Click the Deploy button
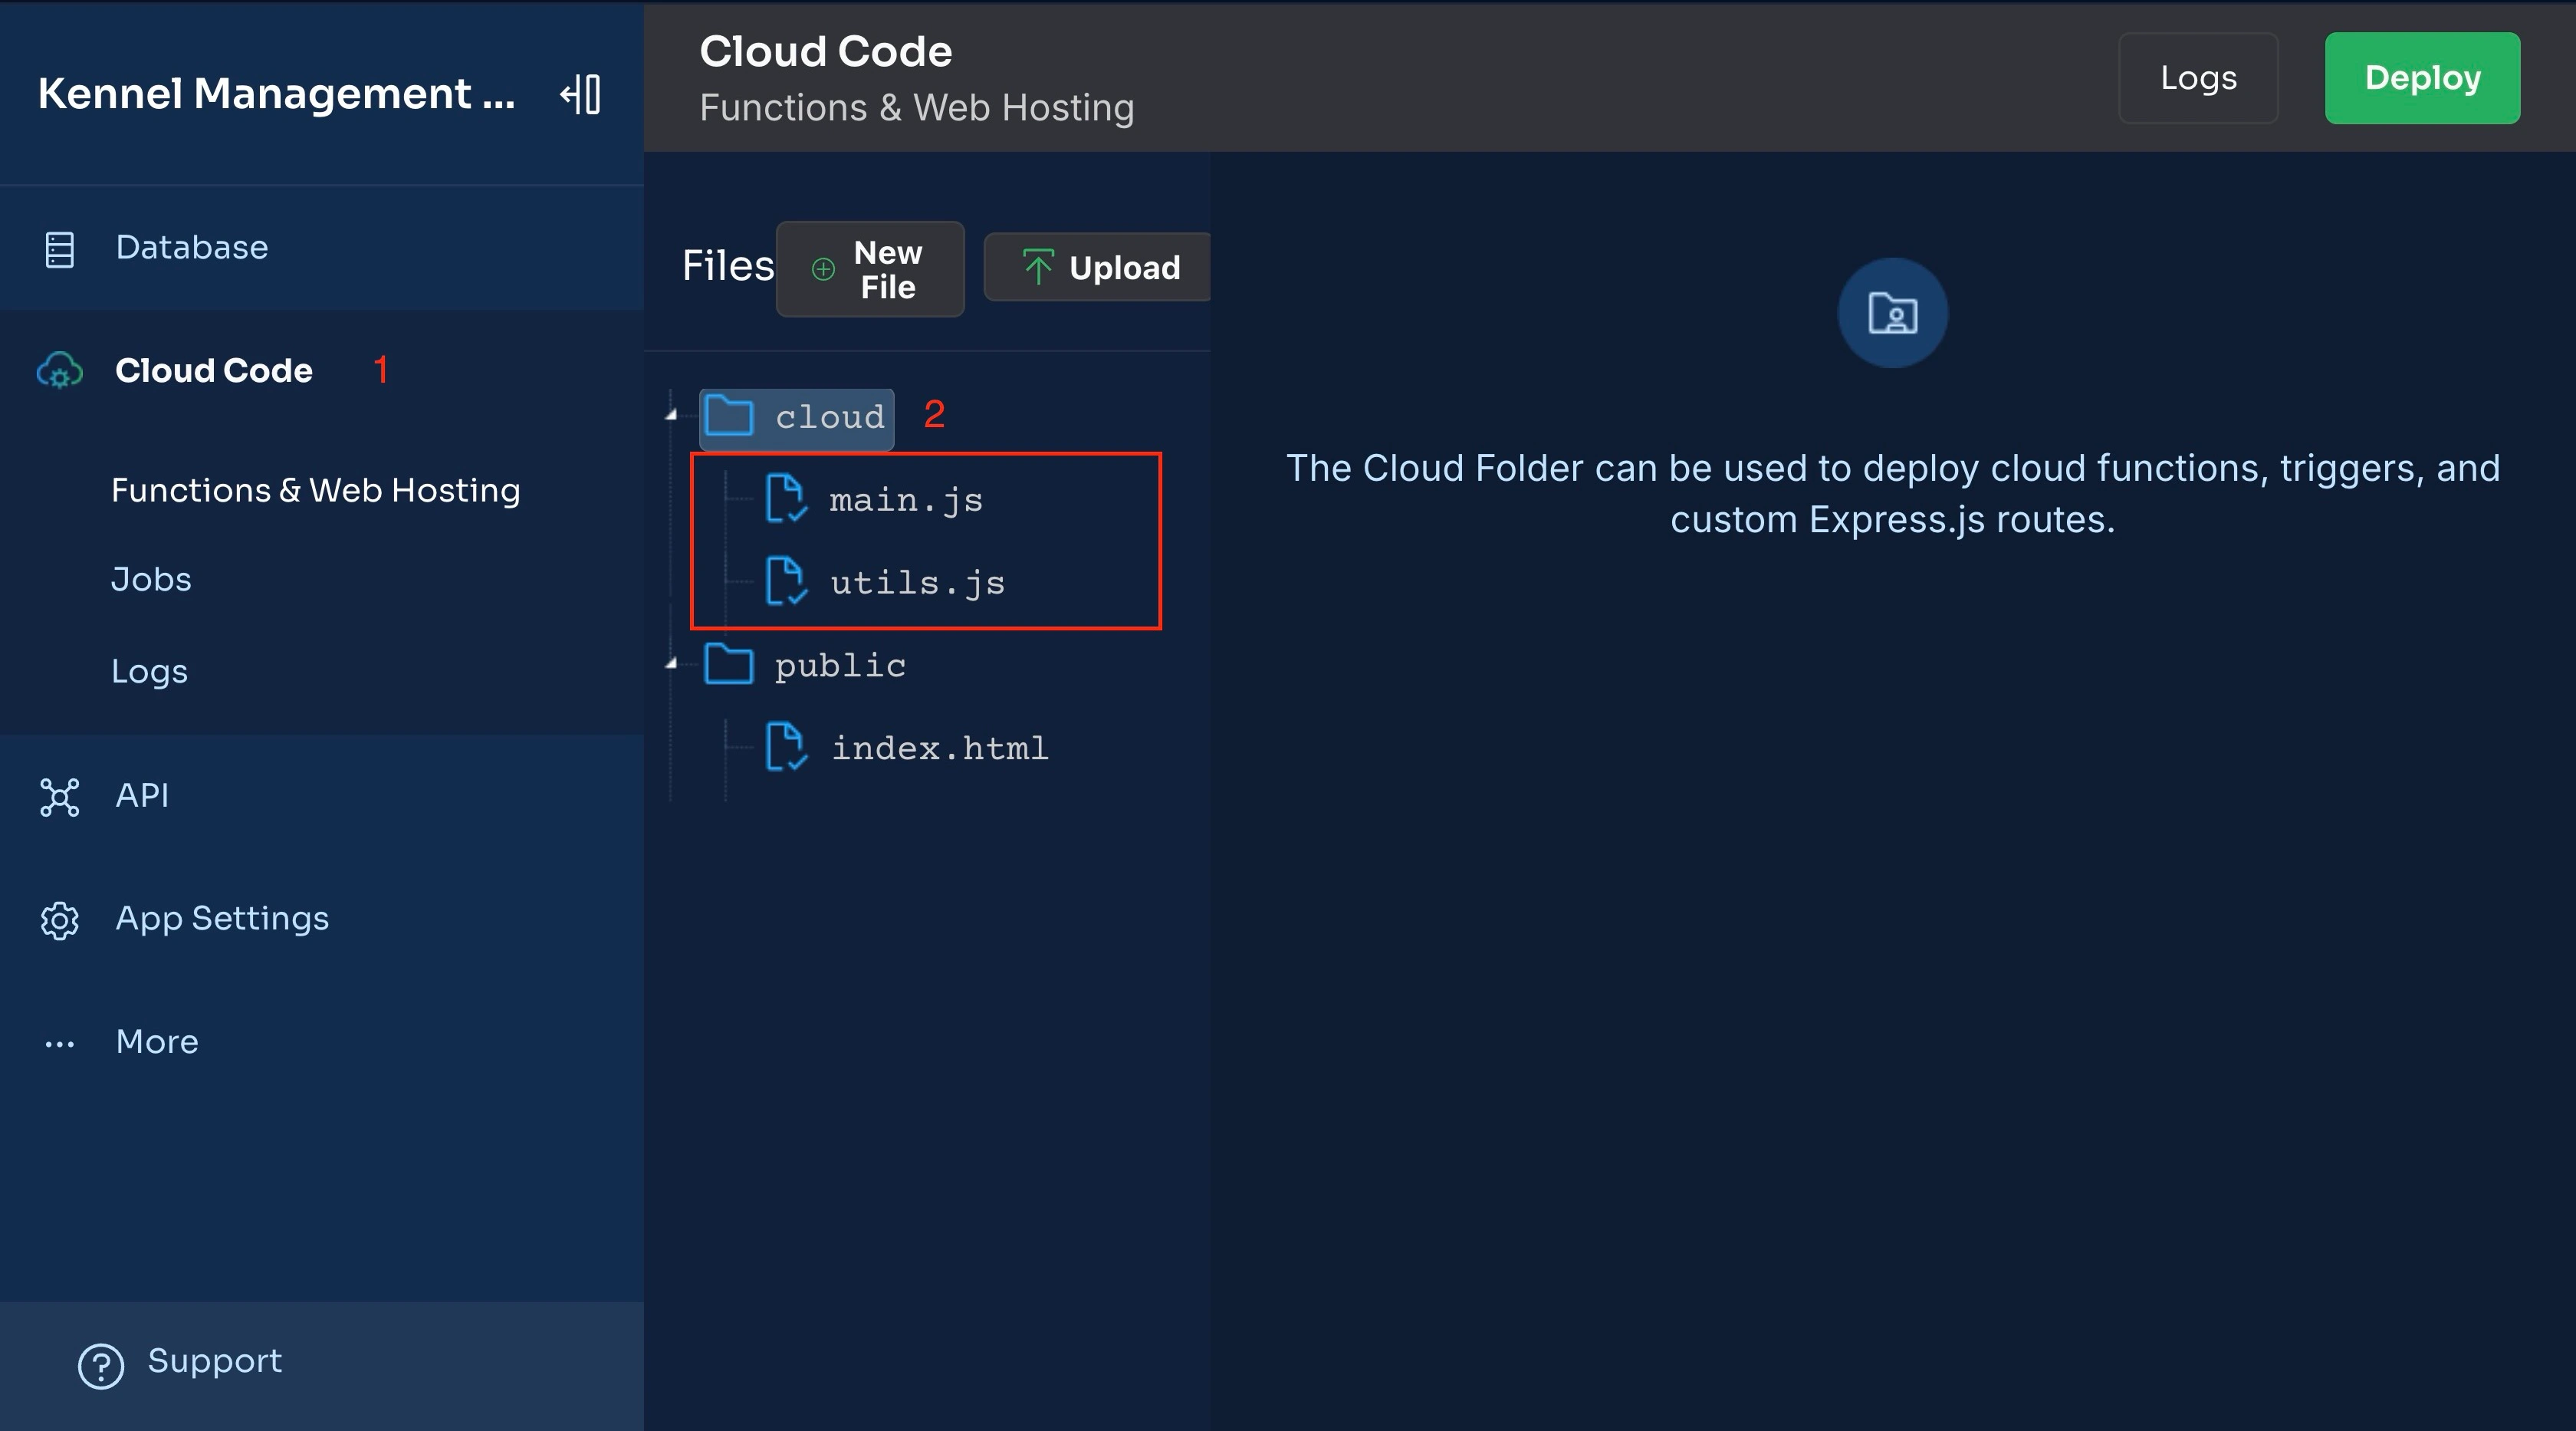The image size is (2576, 1431). click(2421, 76)
